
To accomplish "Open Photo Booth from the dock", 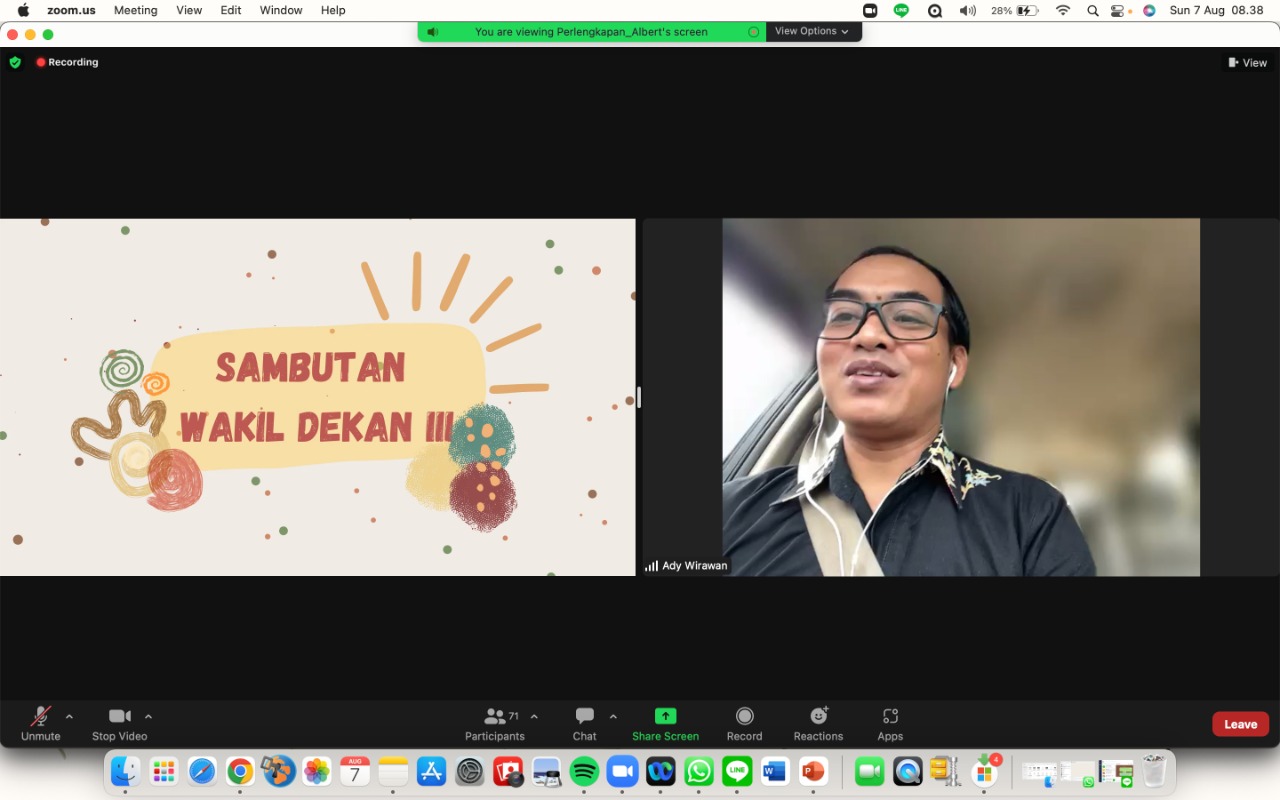I will pyautogui.click(x=508, y=771).
